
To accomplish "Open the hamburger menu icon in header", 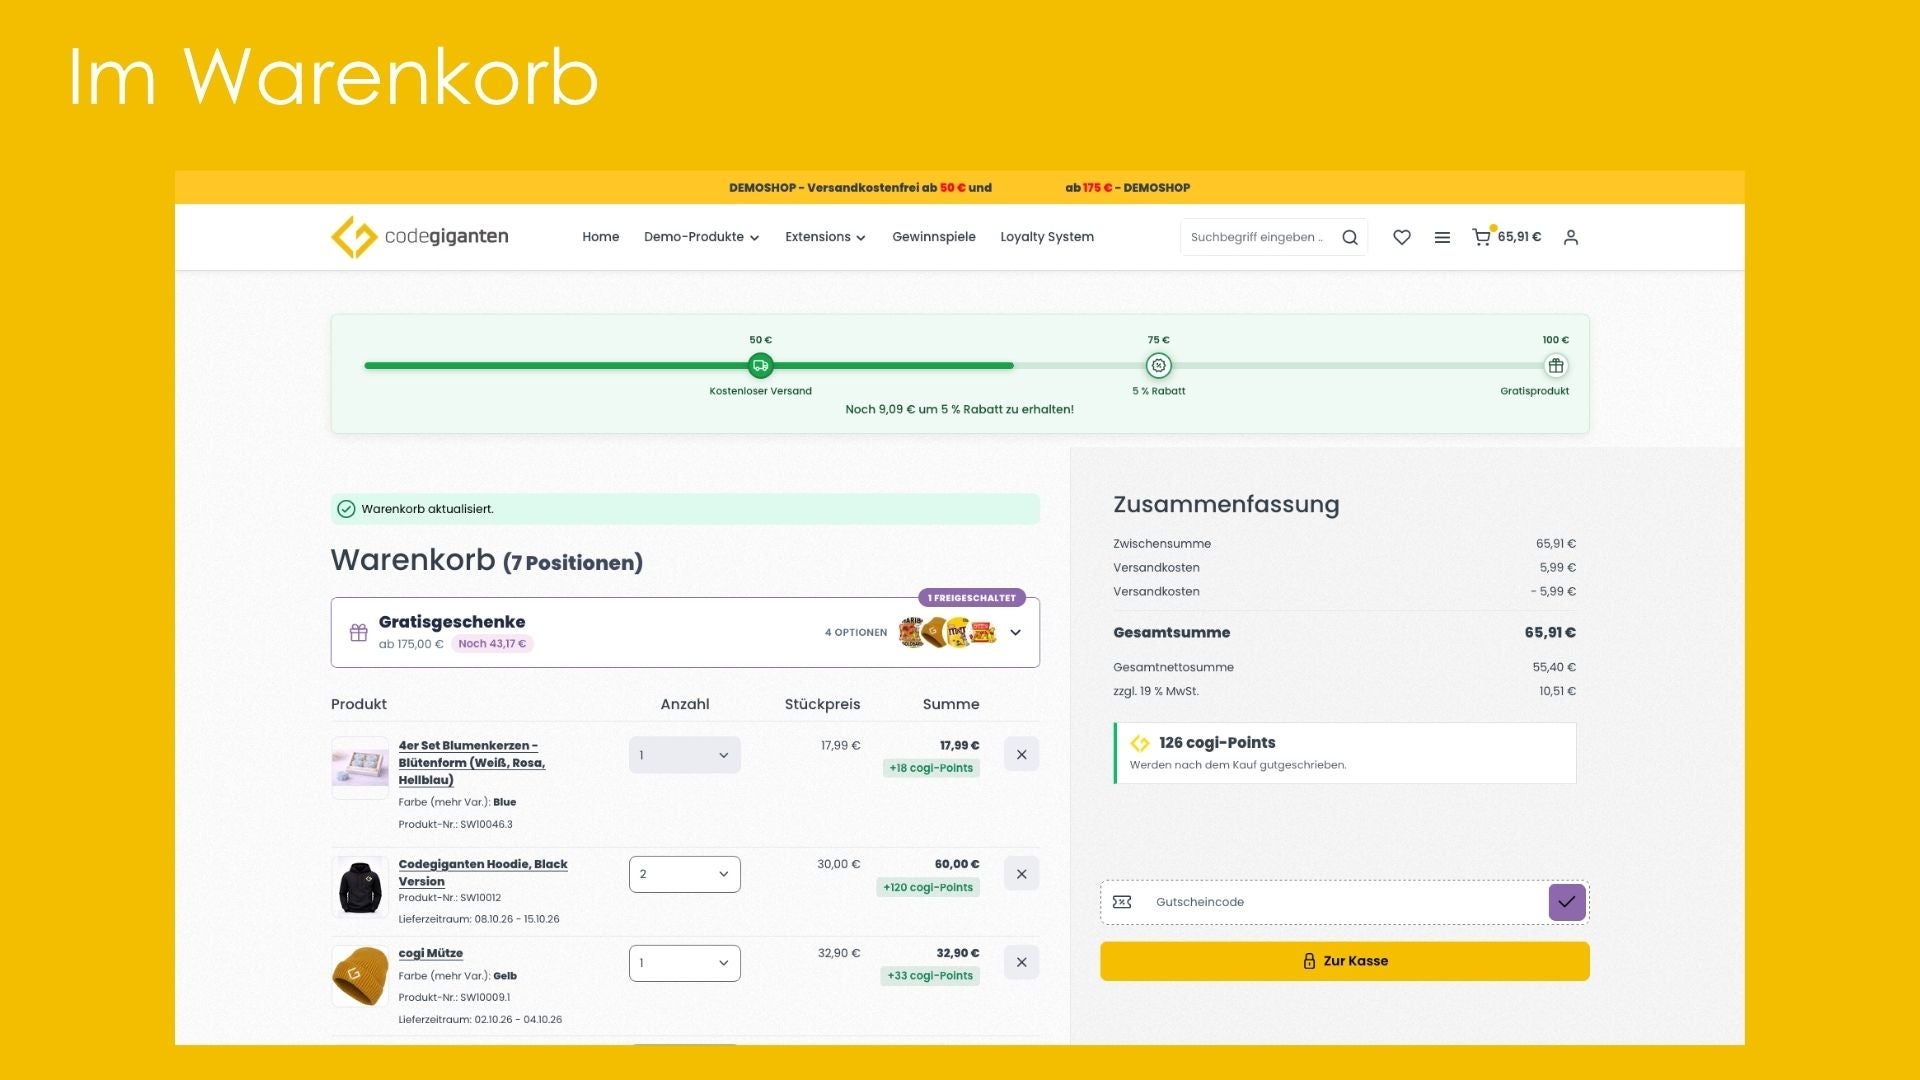I will coord(1442,237).
